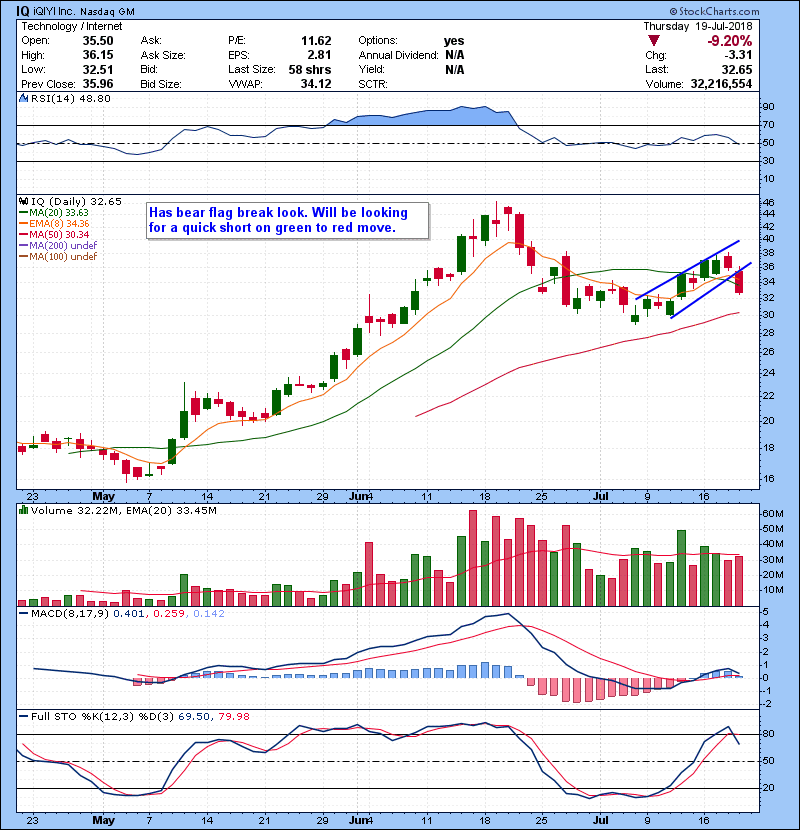Click the Chg value -3.31

738,55
